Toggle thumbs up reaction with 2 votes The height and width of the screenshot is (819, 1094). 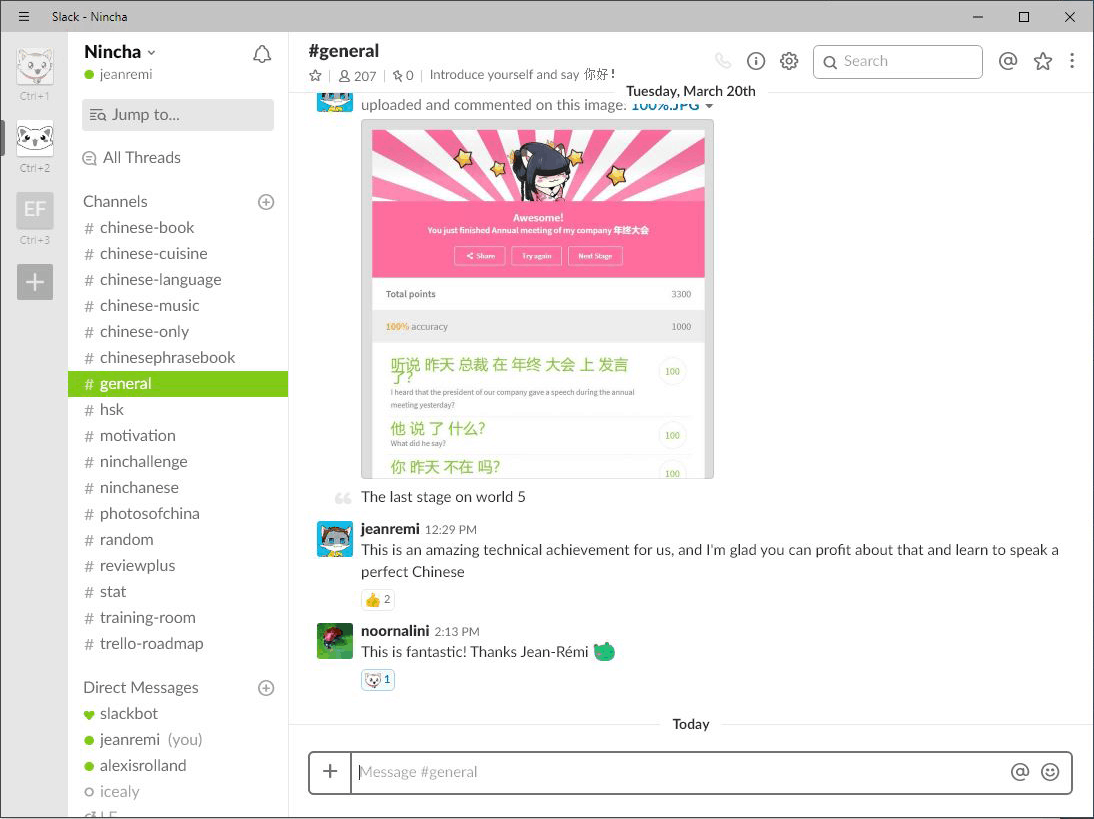(x=377, y=599)
